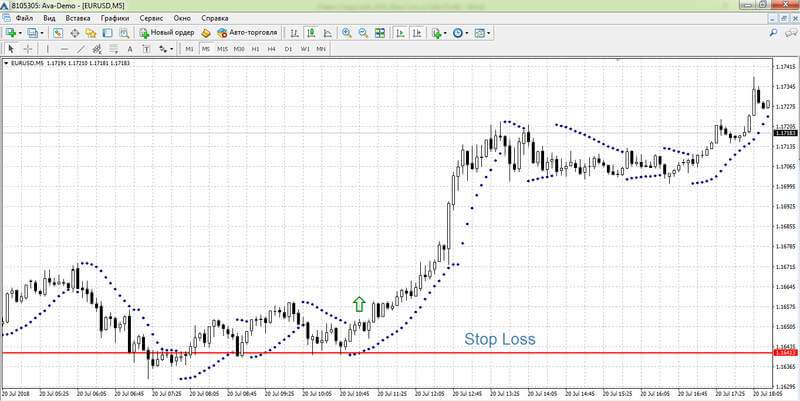Switch to H1 timeframe
The width and height of the screenshot is (800, 401).
(x=256, y=49)
